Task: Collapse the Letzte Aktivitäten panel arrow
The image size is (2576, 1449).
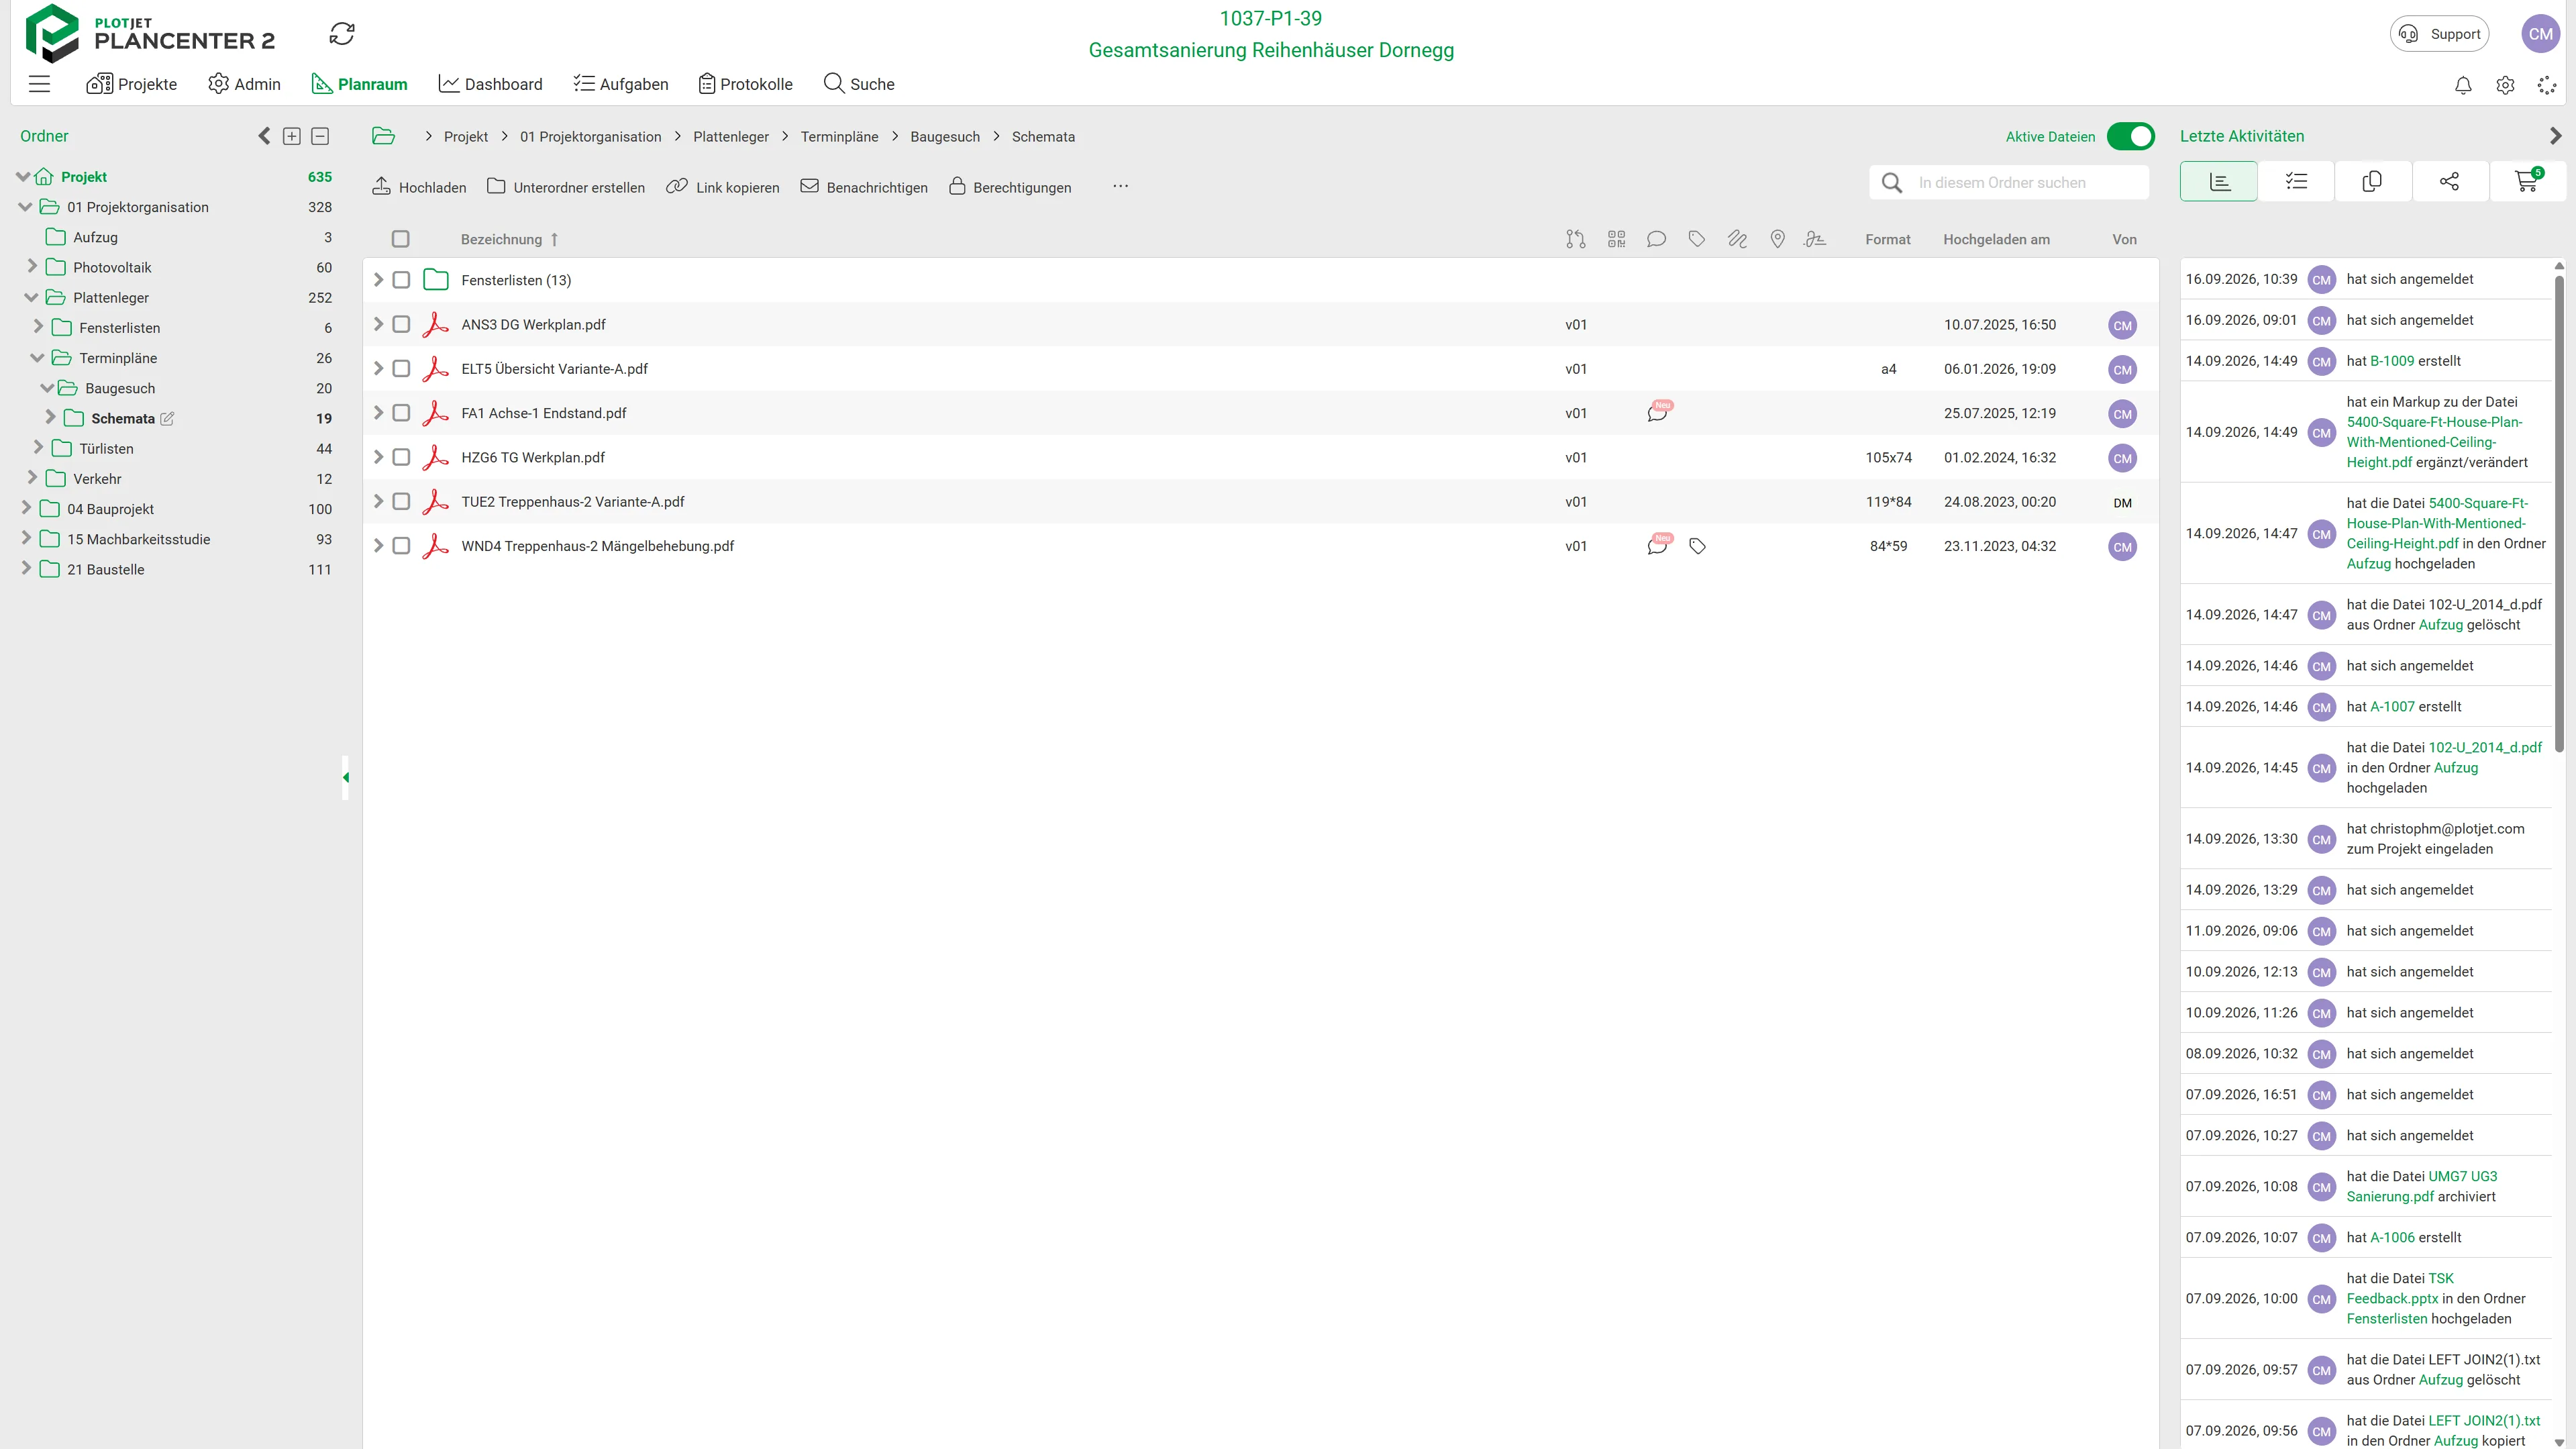Action: point(2555,136)
